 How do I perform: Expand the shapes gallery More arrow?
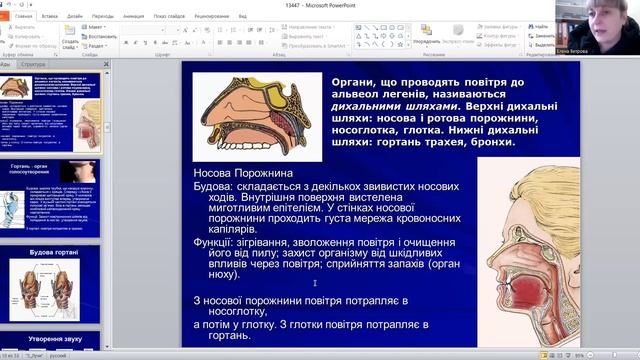(x=408, y=44)
